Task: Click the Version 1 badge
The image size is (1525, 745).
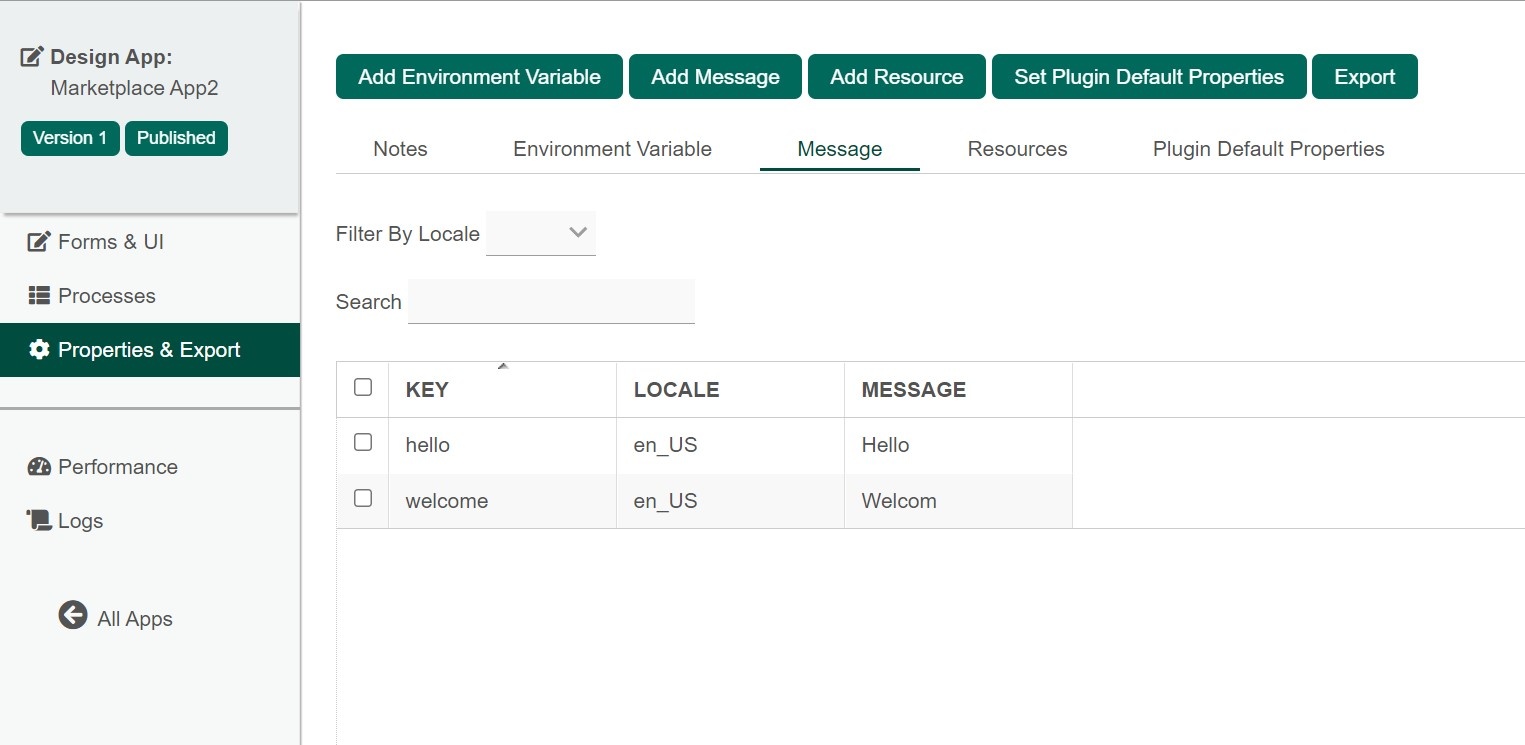Action: pyautogui.click(x=70, y=138)
